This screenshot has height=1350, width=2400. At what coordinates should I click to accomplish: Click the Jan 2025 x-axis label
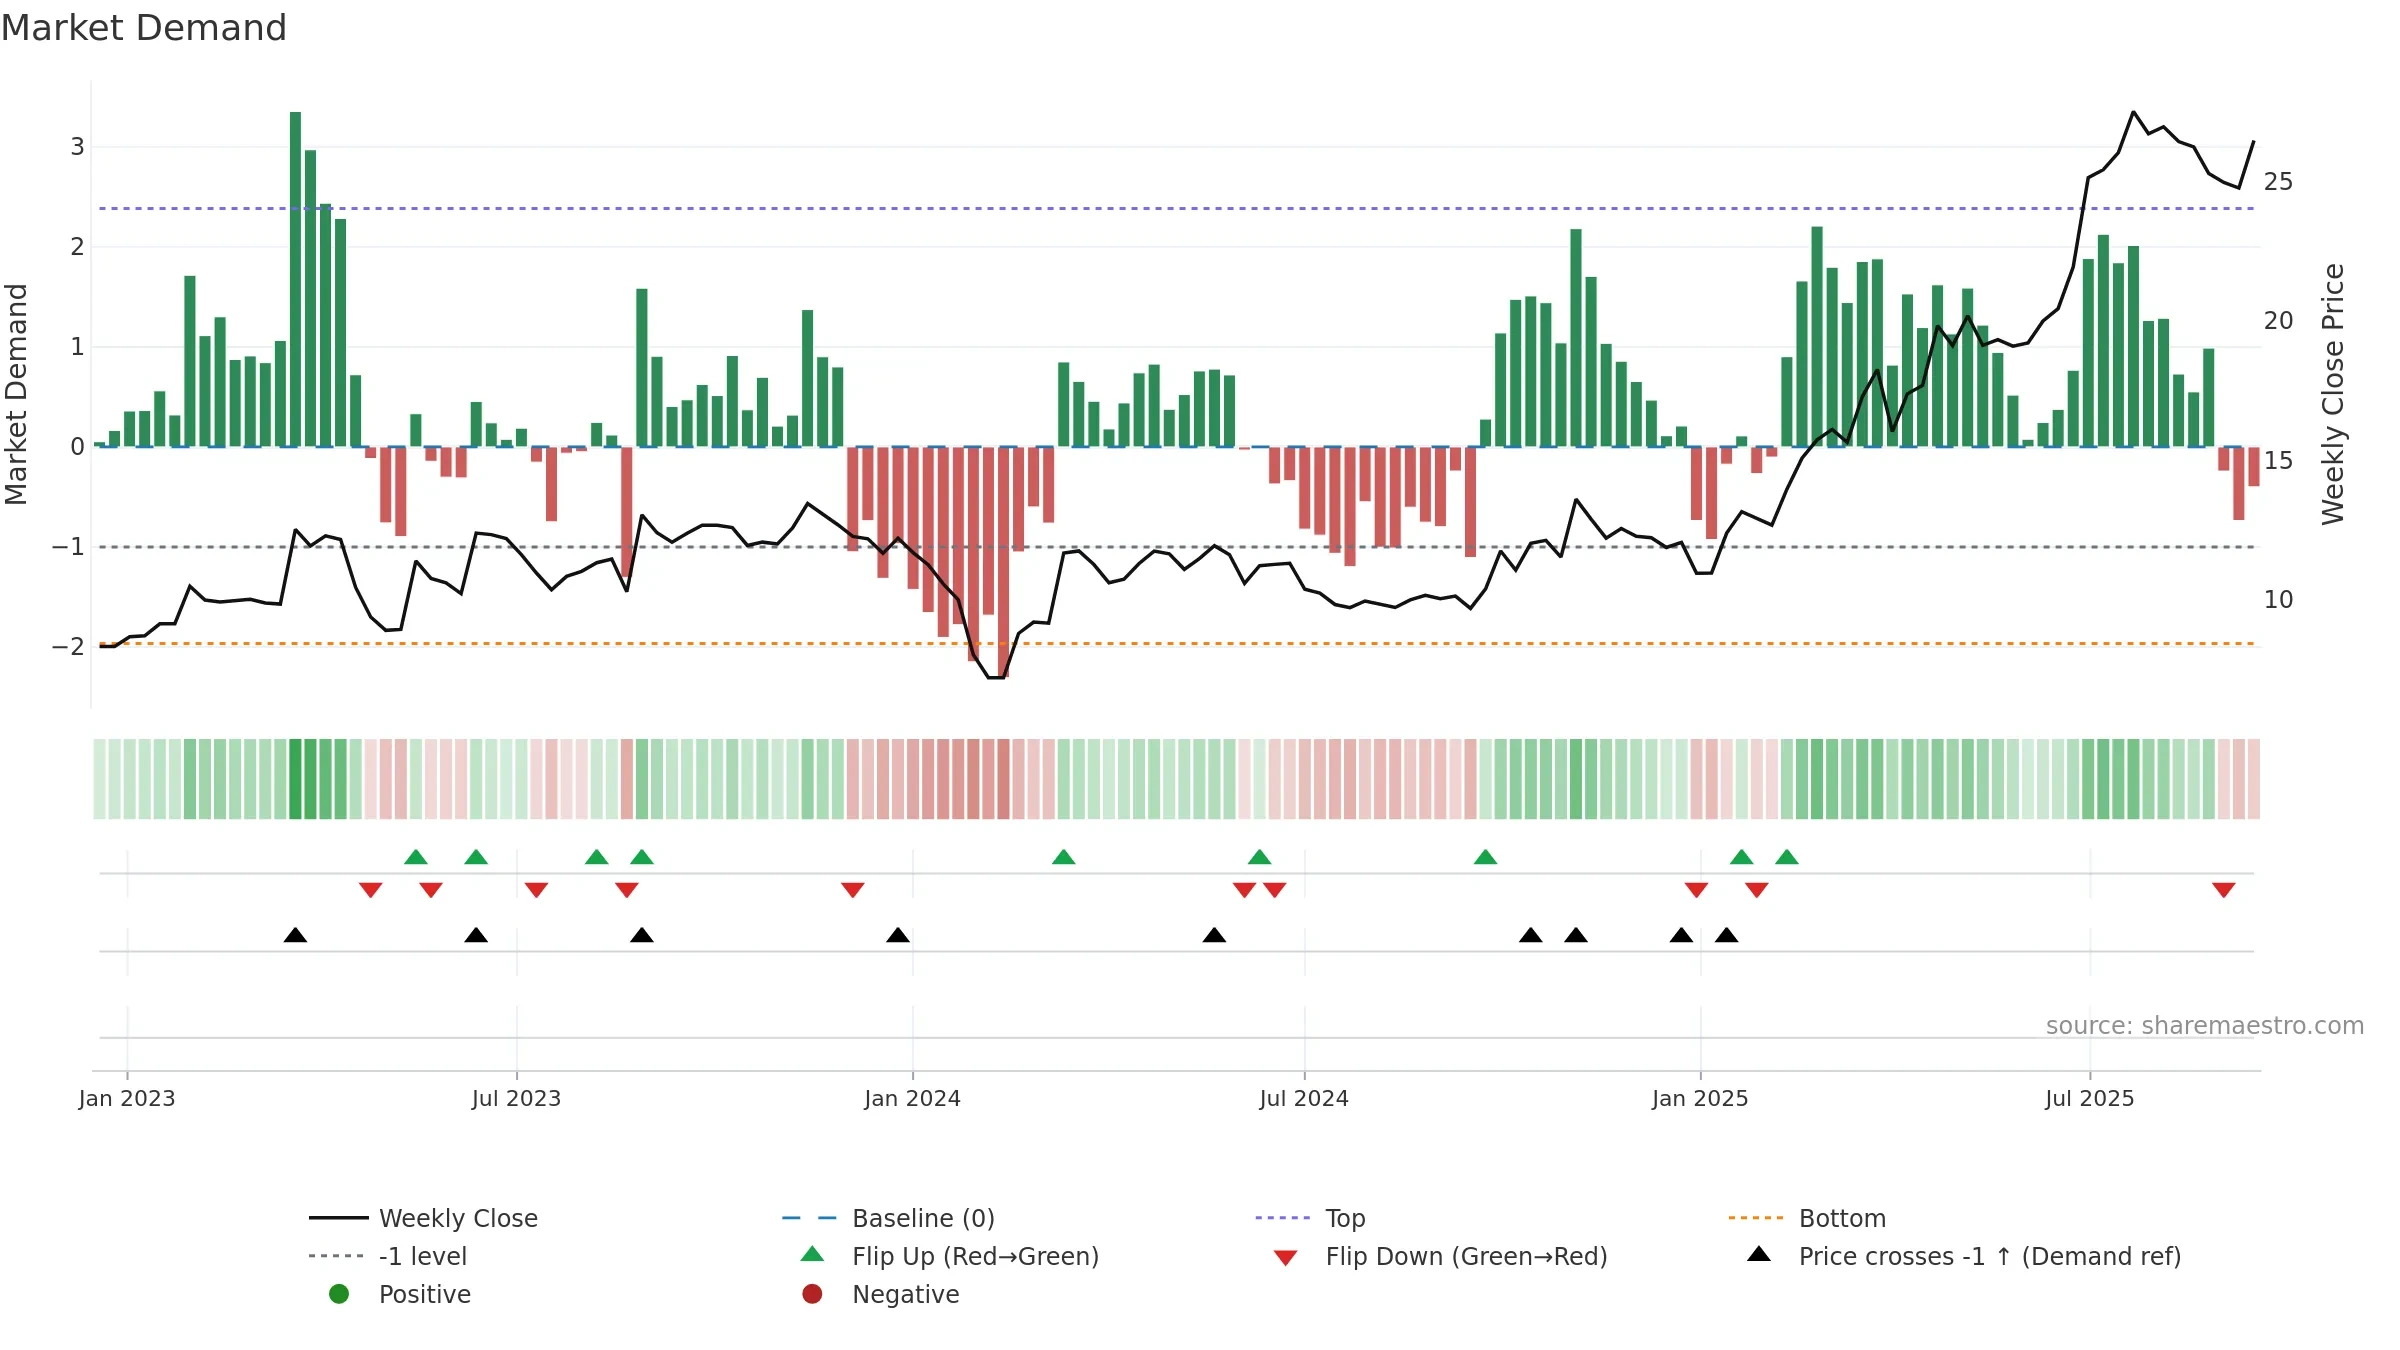click(x=1700, y=1098)
